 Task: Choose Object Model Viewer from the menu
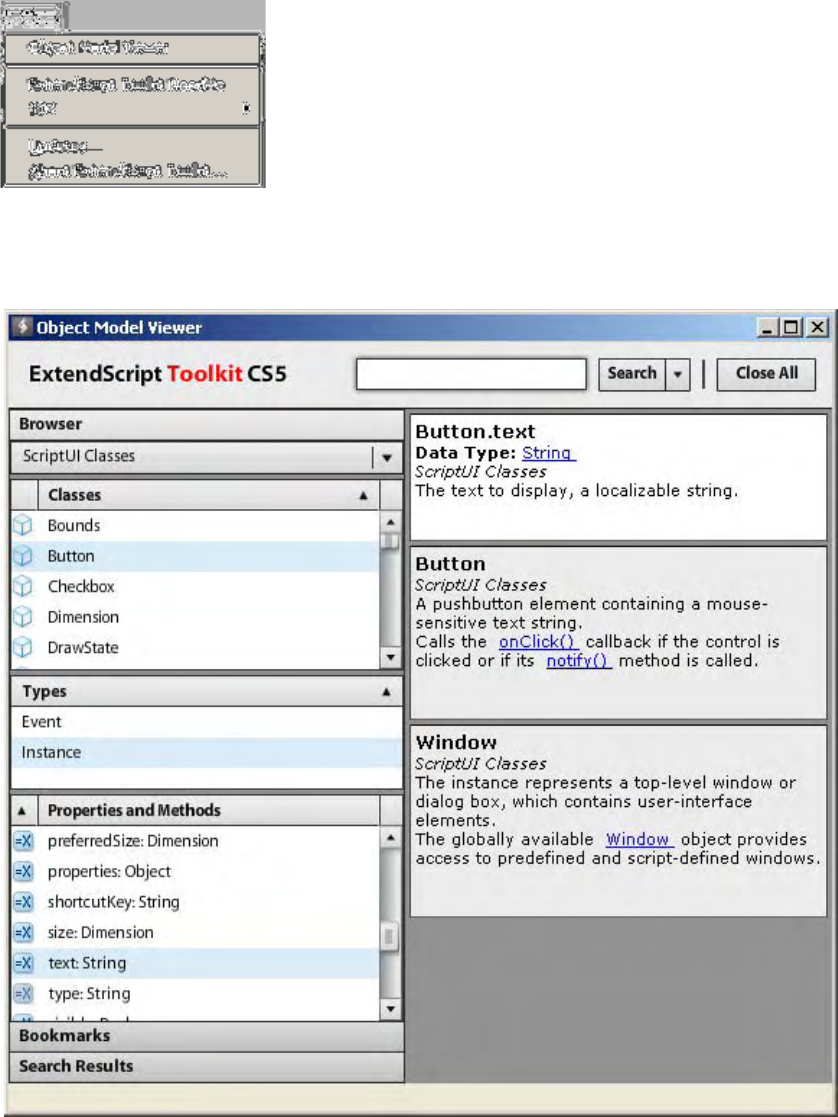[x=133, y=48]
